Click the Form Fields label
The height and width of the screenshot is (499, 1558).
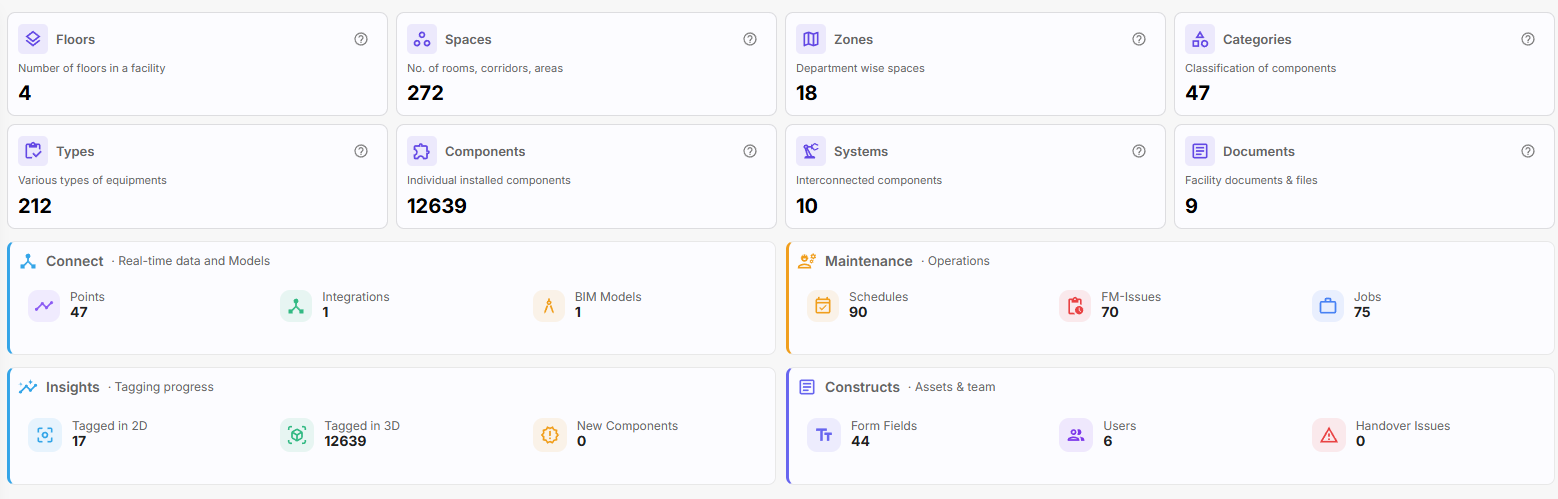[x=884, y=426]
